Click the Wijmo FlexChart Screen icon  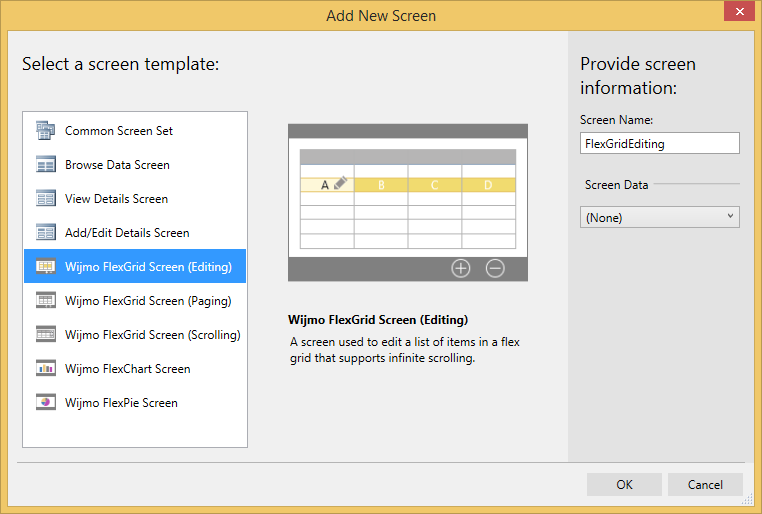coord(45,368)
